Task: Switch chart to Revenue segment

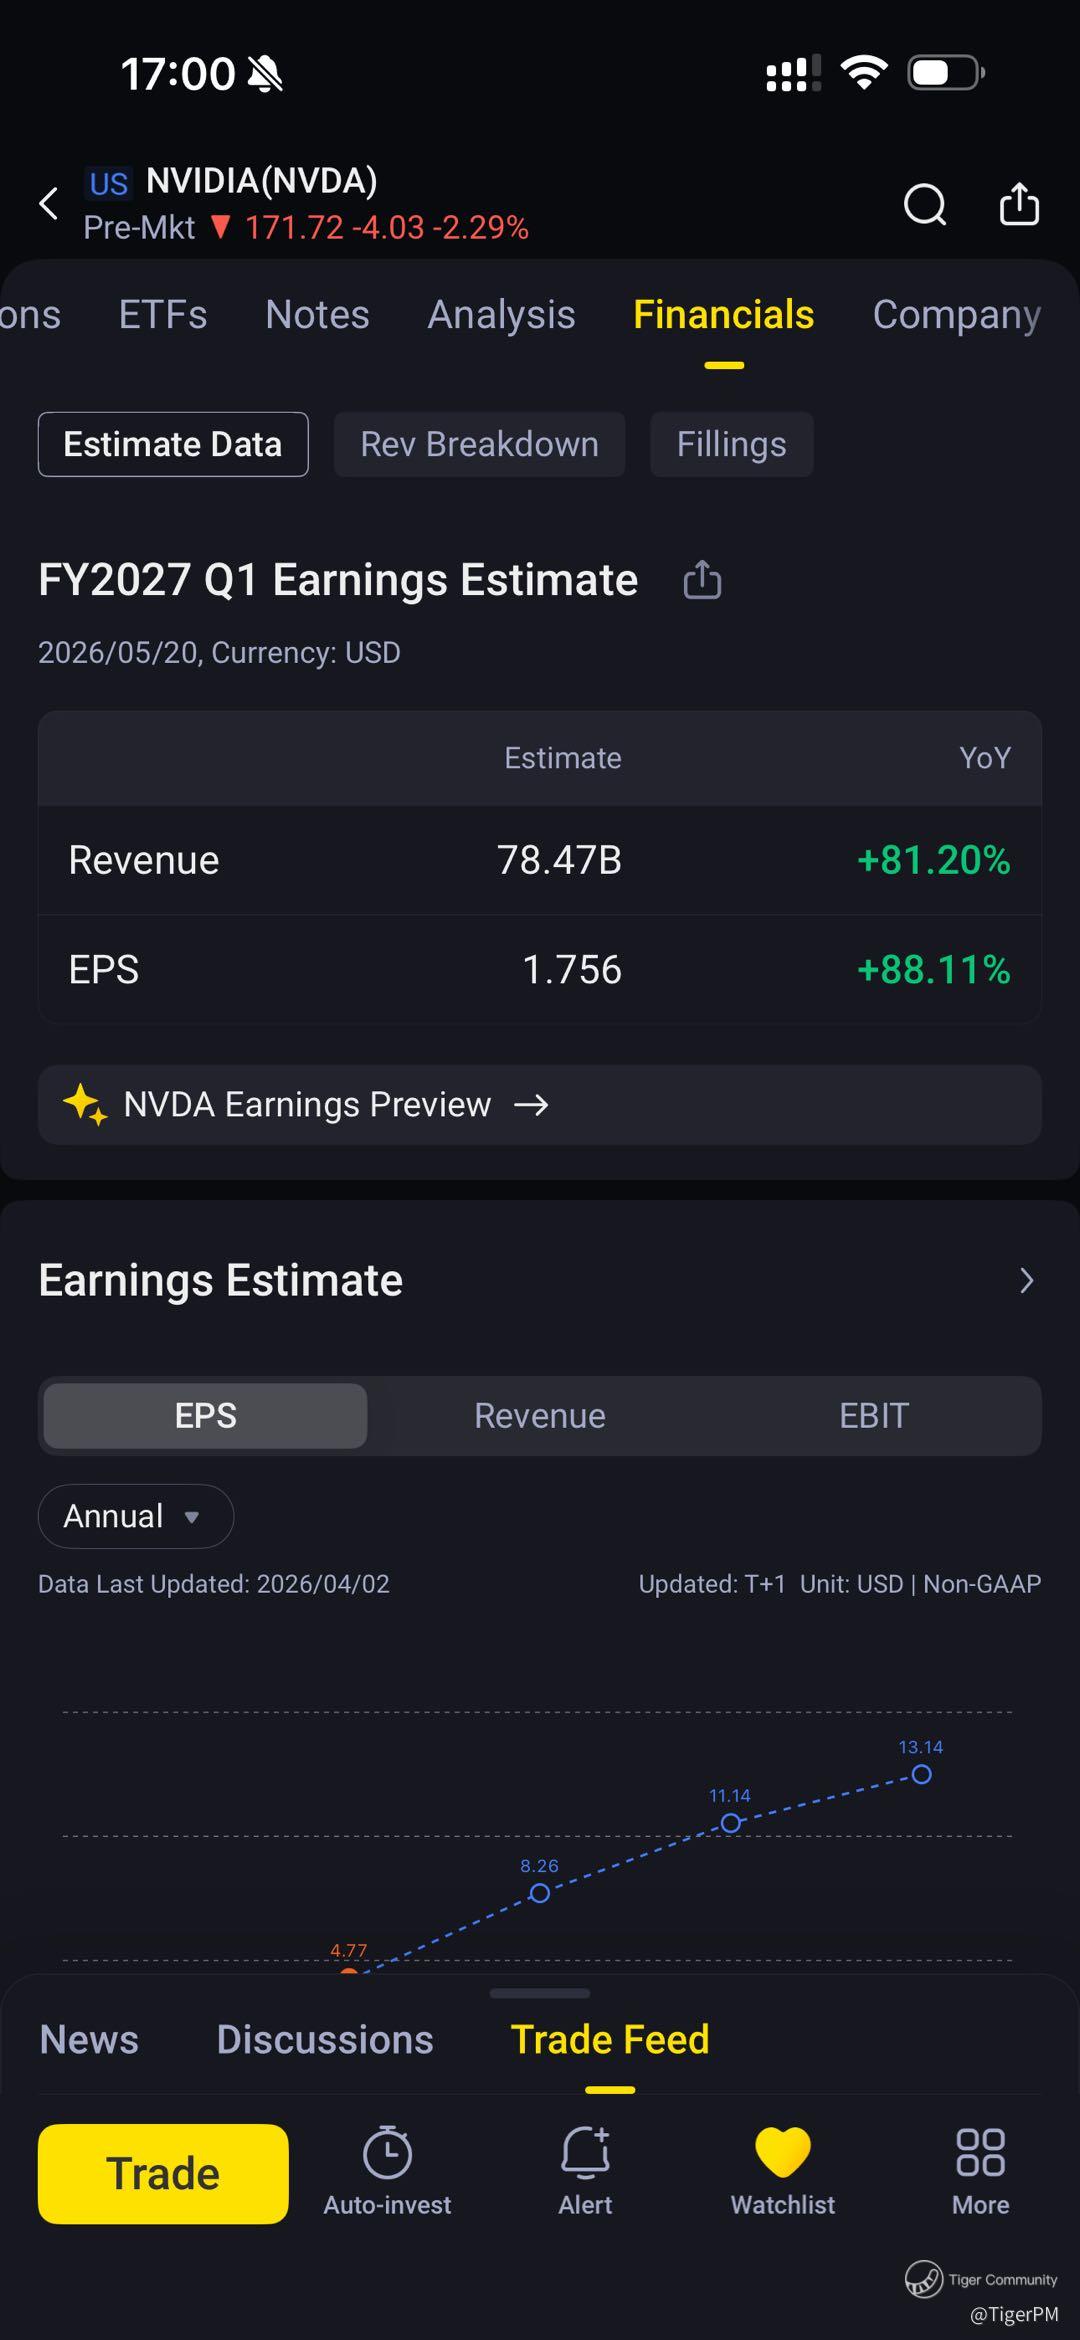Action: (x=540, y=1416)
